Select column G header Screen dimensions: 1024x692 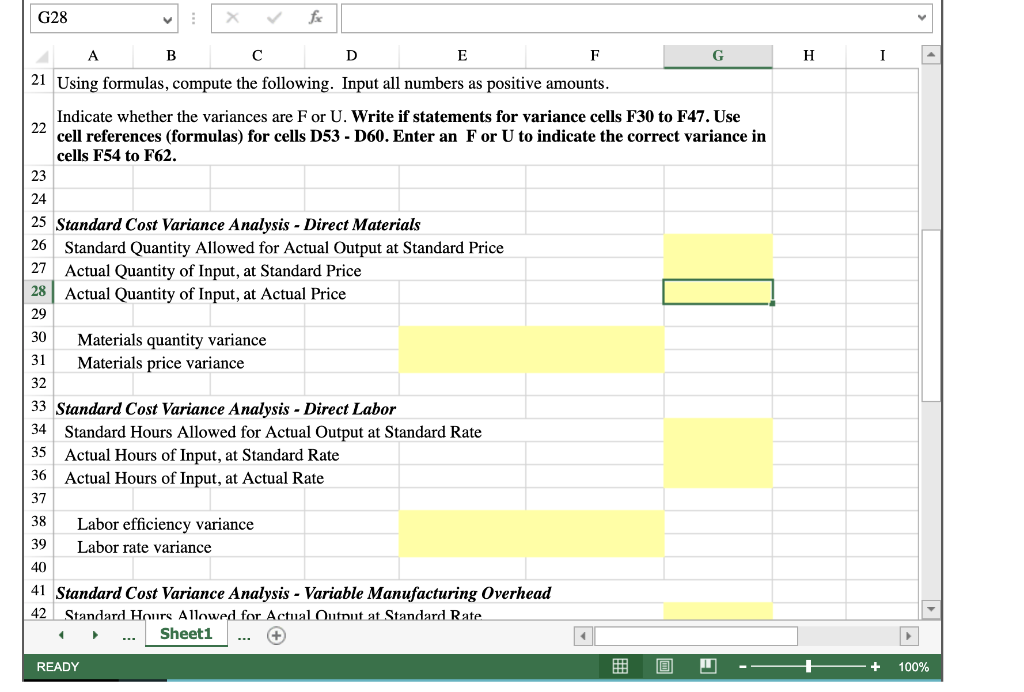pos(718,56)
